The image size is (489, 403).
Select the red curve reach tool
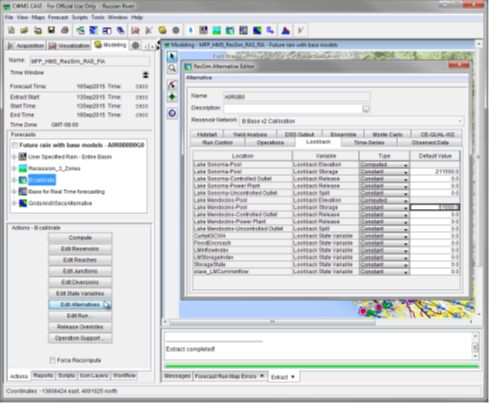[172, 85]
